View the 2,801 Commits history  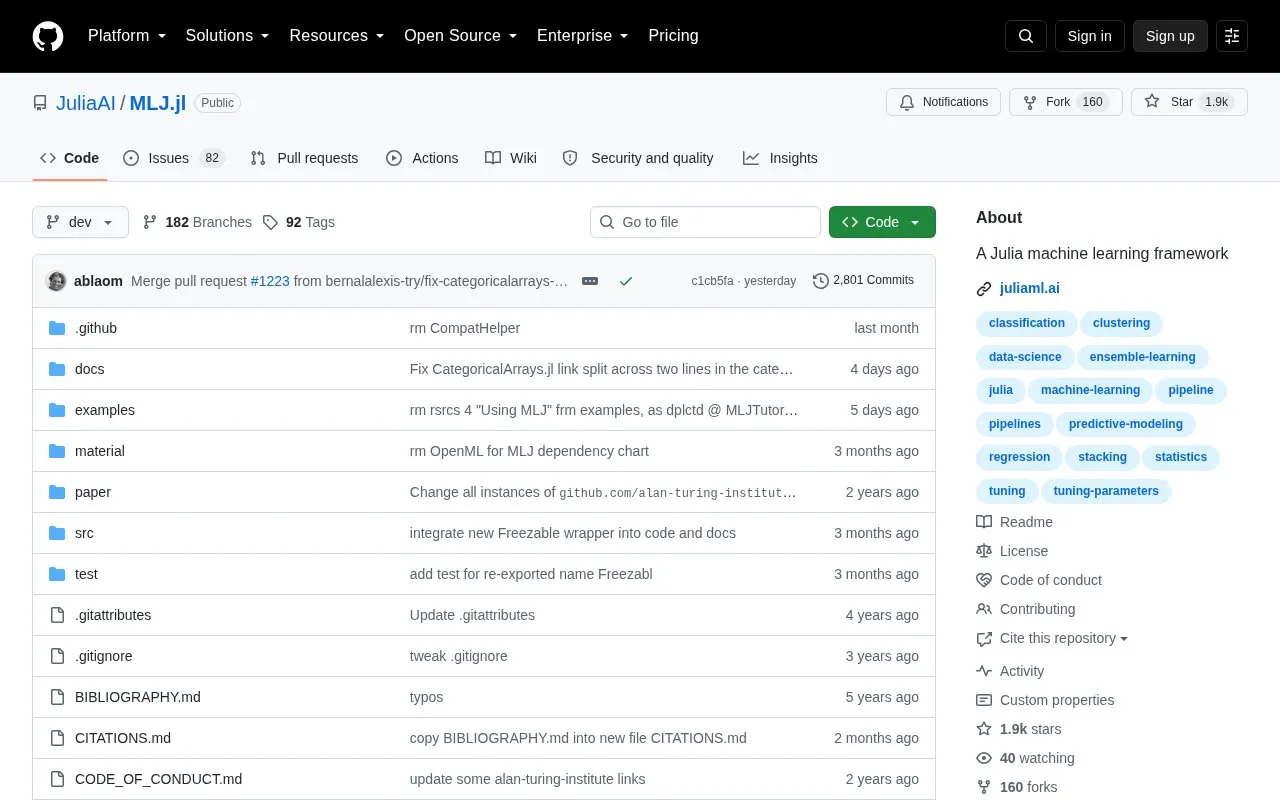[x=864, y=281]
